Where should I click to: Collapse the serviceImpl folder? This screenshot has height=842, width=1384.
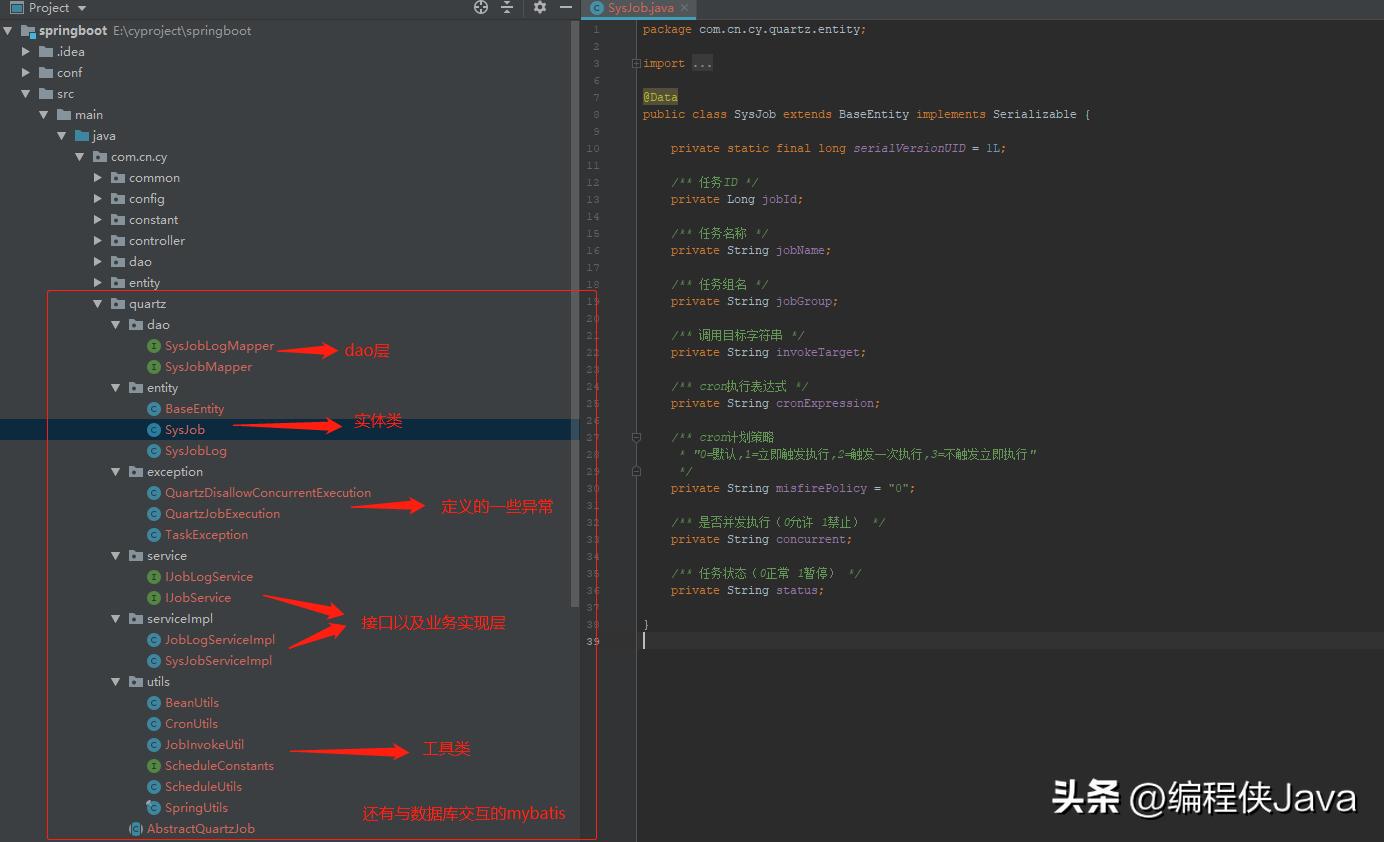click(116, 619)
